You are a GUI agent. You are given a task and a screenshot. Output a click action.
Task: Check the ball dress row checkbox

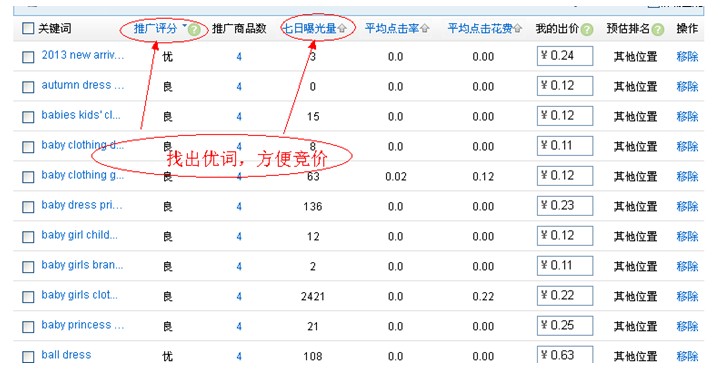28,357
